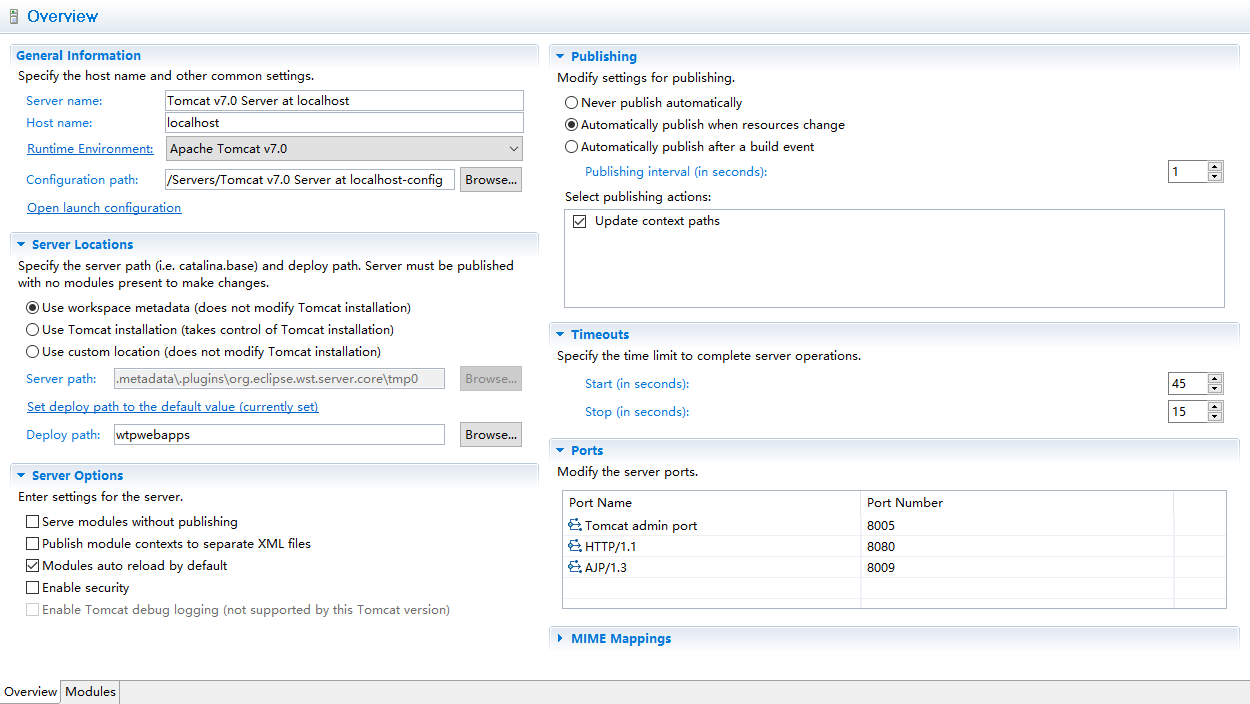Untick Modules auto reload by default

33,566
